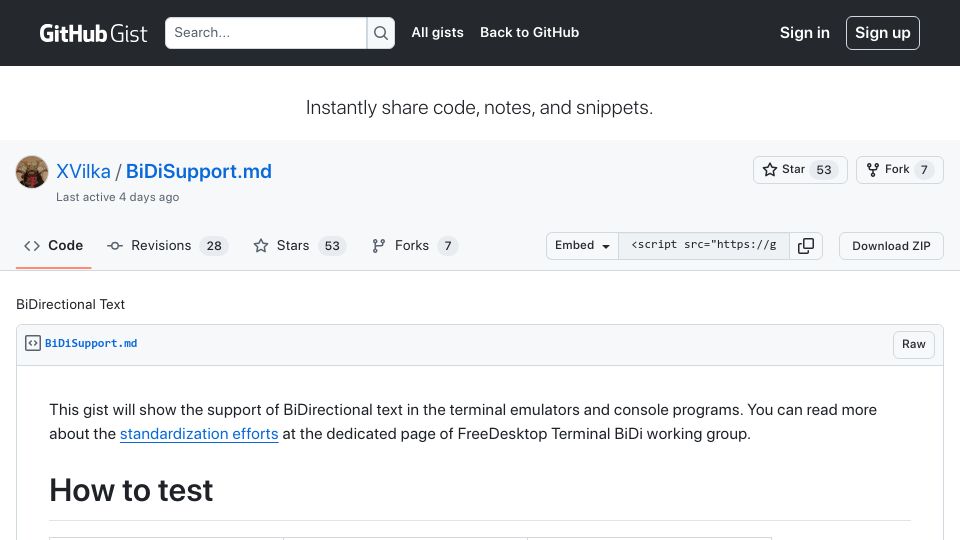The width and height of the screenshot is (960, 540).
Task: Open the GitHub Gist logo homepage
Action: 93,33
